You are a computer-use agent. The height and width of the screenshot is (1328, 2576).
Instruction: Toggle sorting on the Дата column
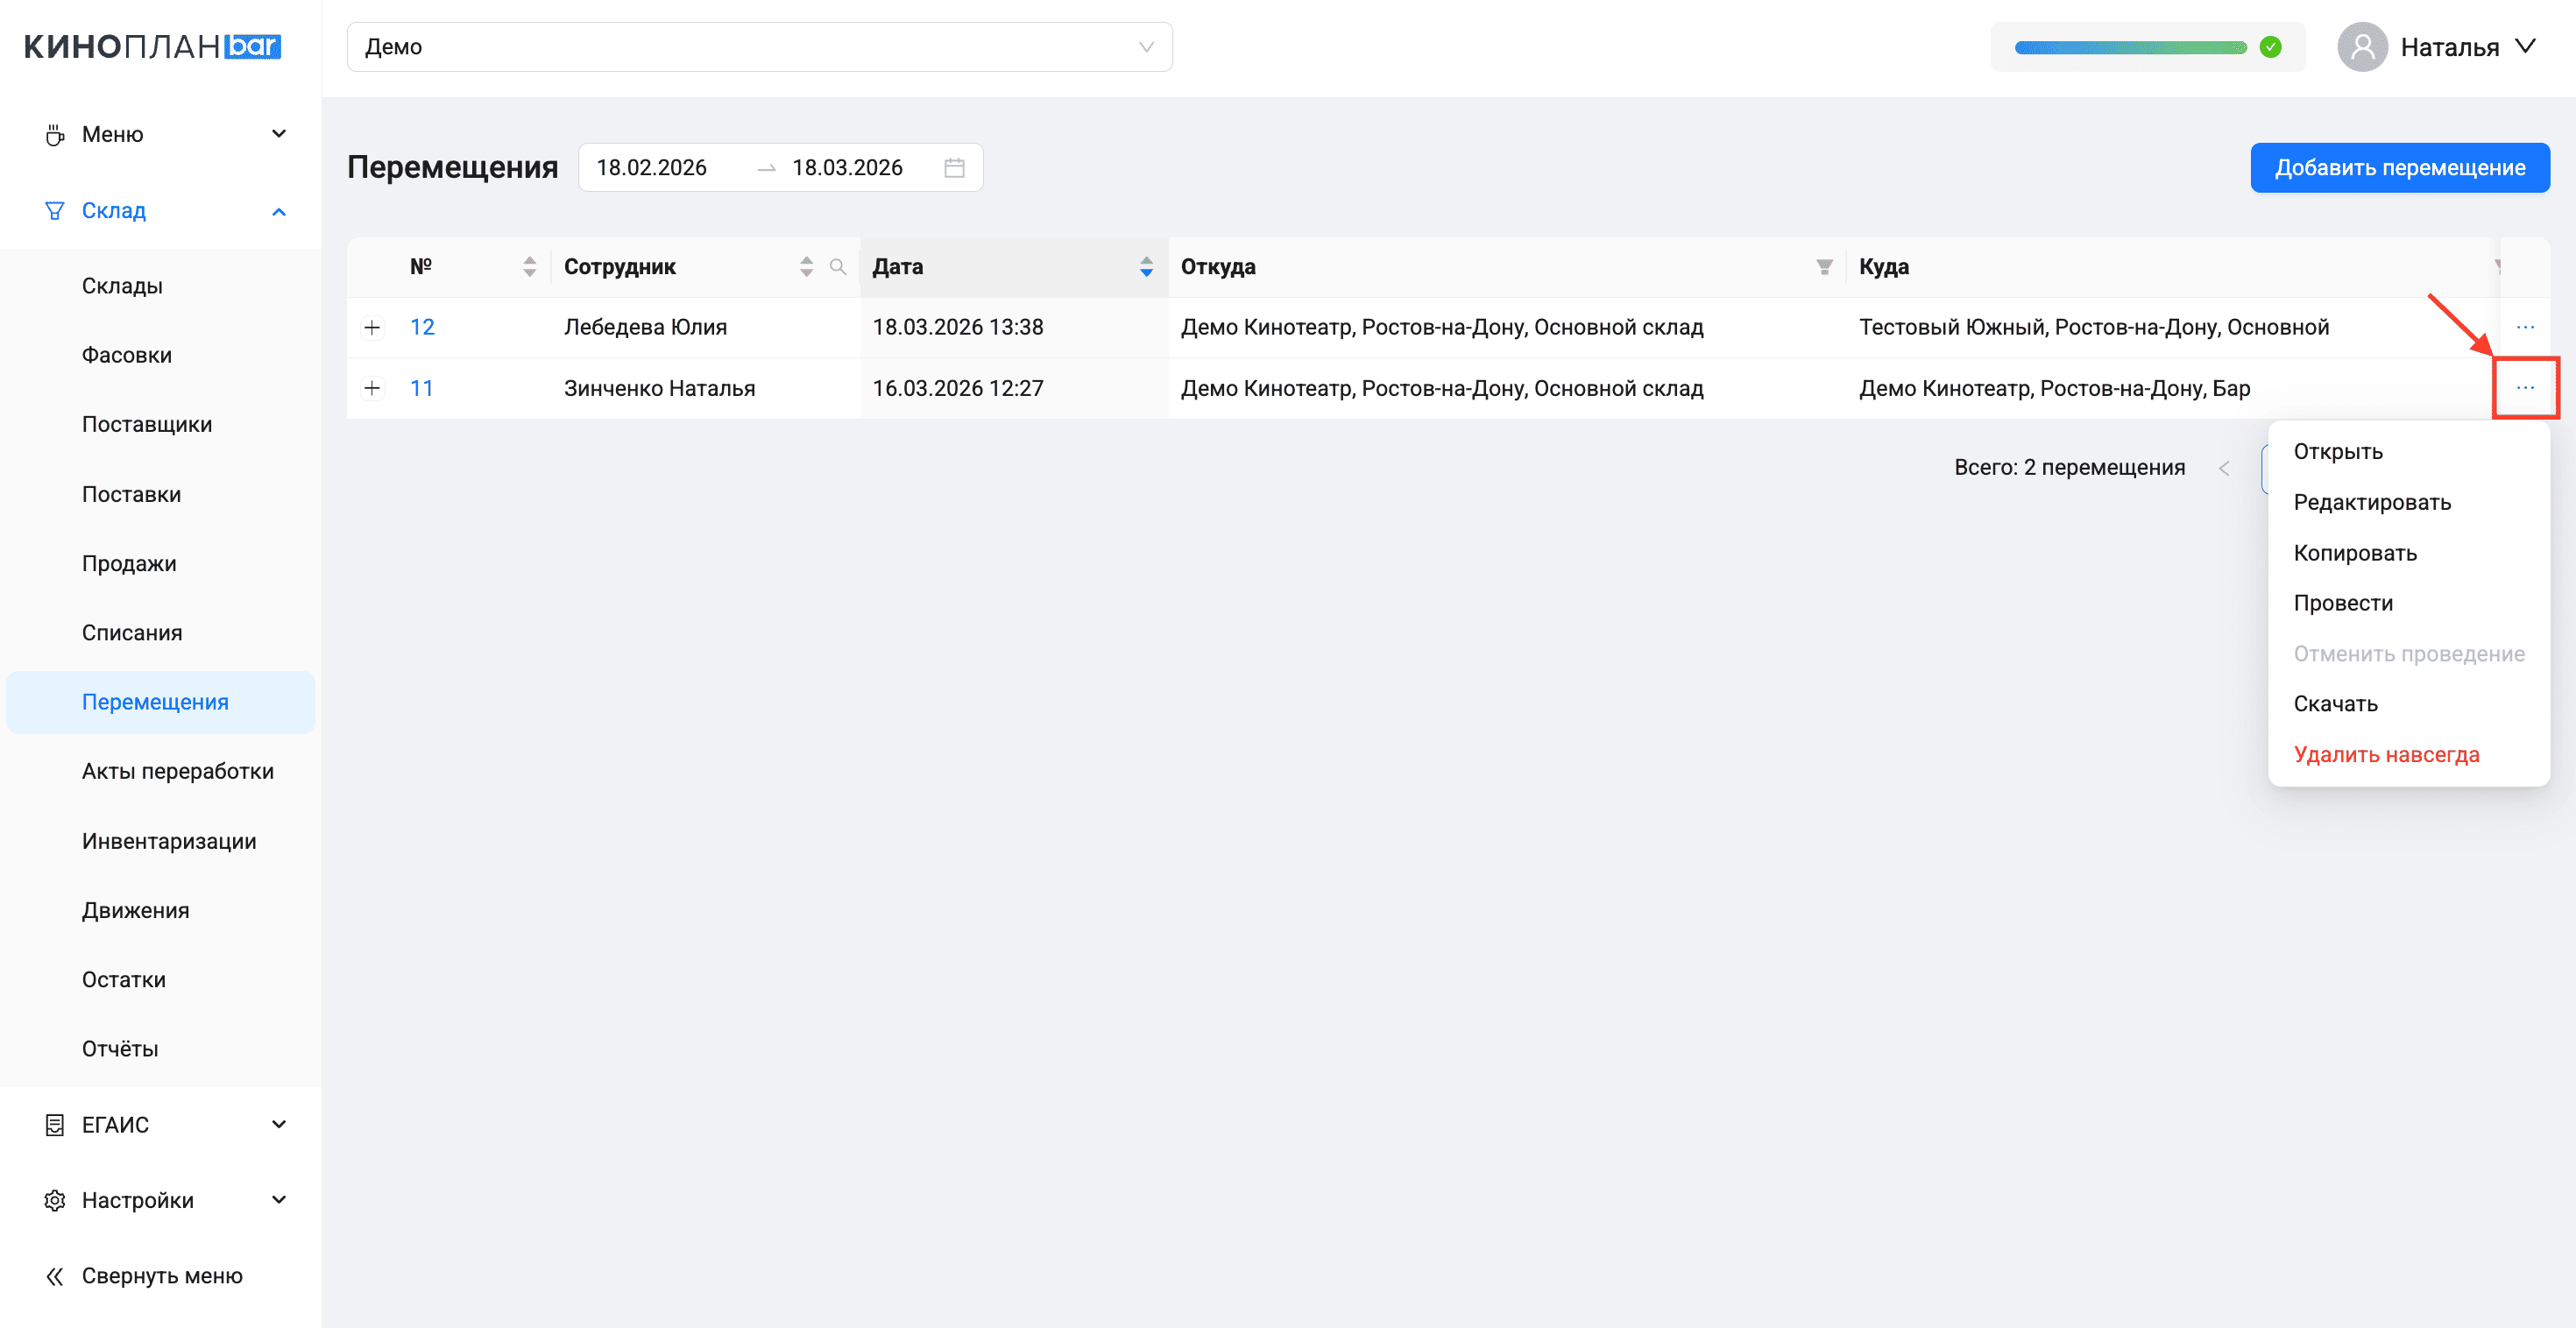[x=1146, y=267]
